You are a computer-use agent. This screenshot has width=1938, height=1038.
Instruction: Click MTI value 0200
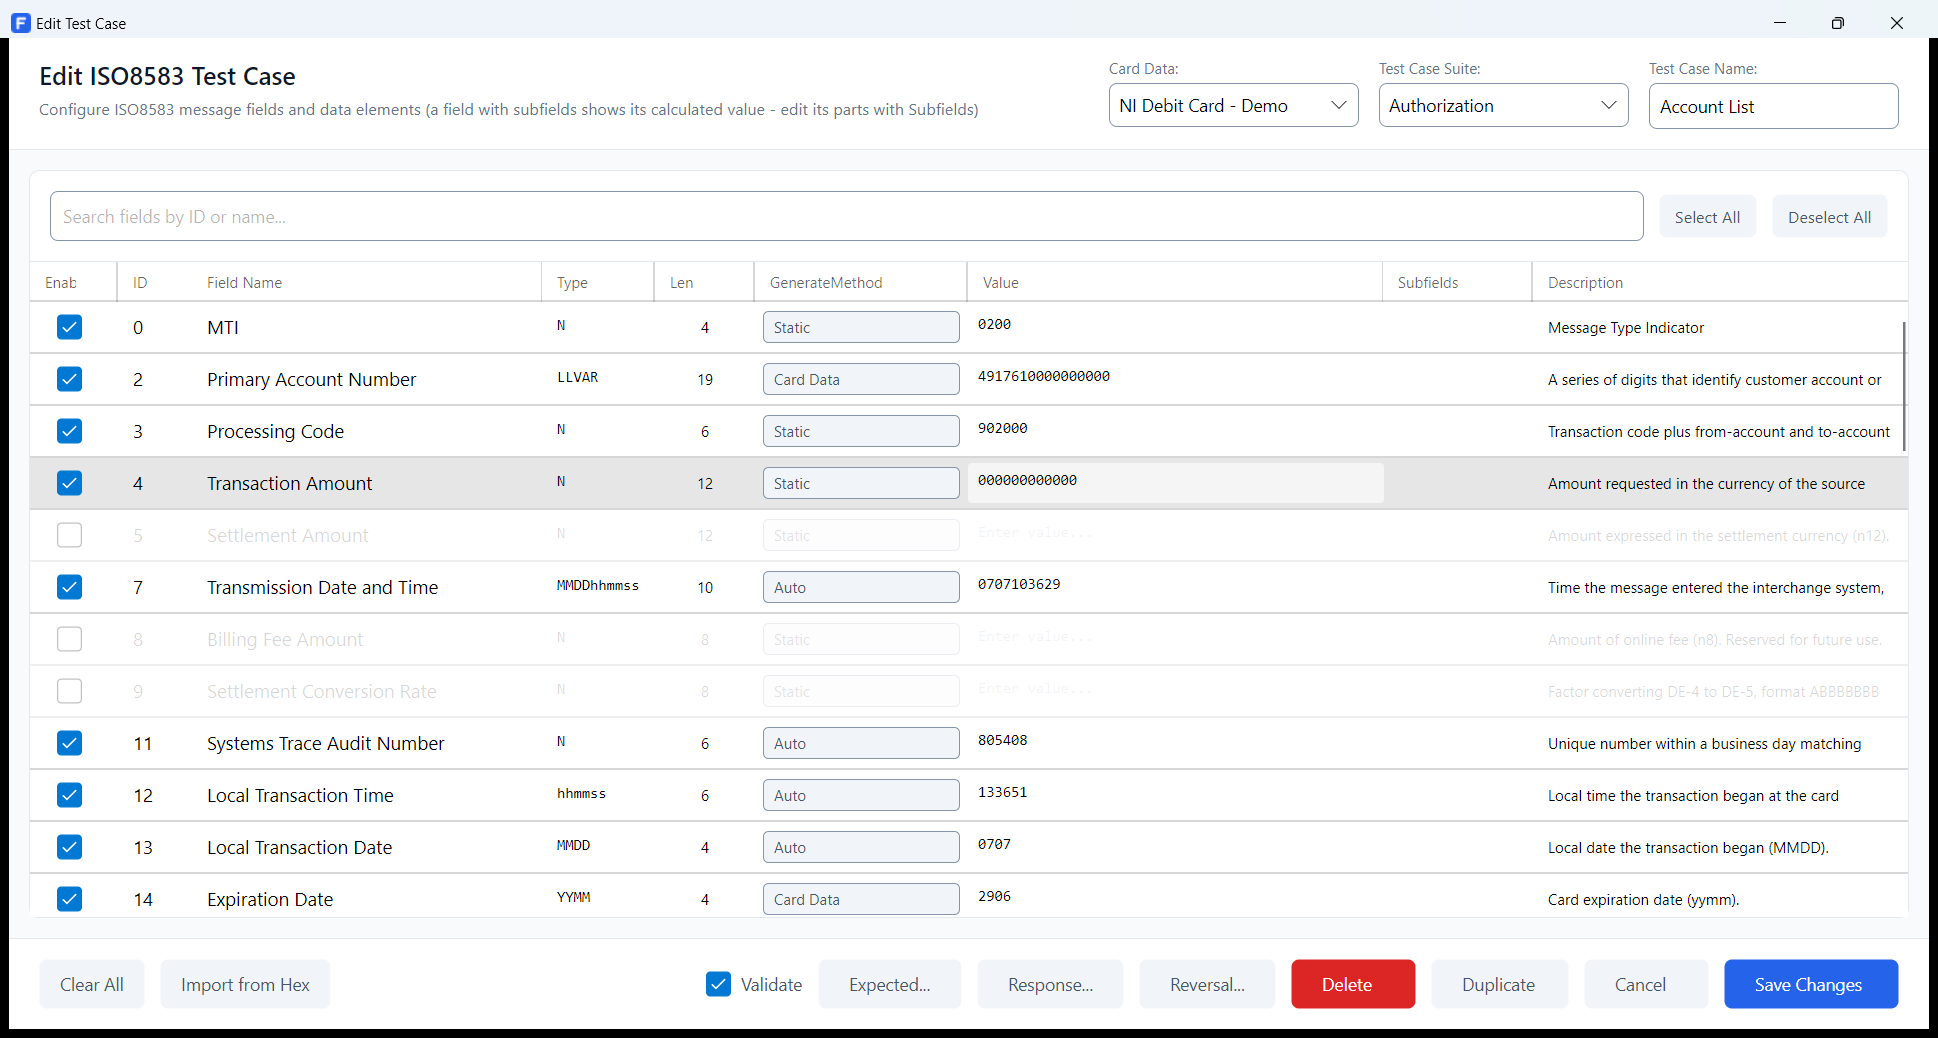(994, 324)
